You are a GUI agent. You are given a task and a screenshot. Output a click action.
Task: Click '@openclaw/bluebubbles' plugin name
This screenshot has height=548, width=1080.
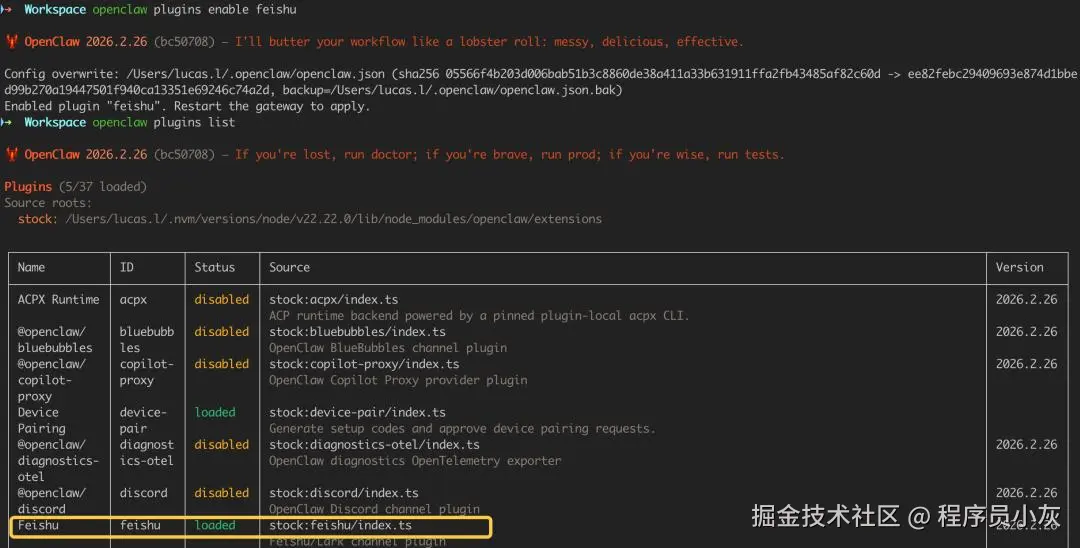click(x=55, y=339)
